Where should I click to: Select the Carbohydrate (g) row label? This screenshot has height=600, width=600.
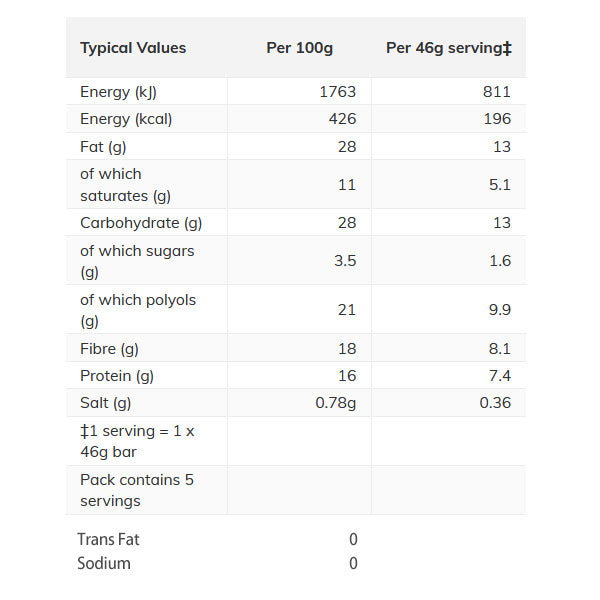click(x=141, y=223)
